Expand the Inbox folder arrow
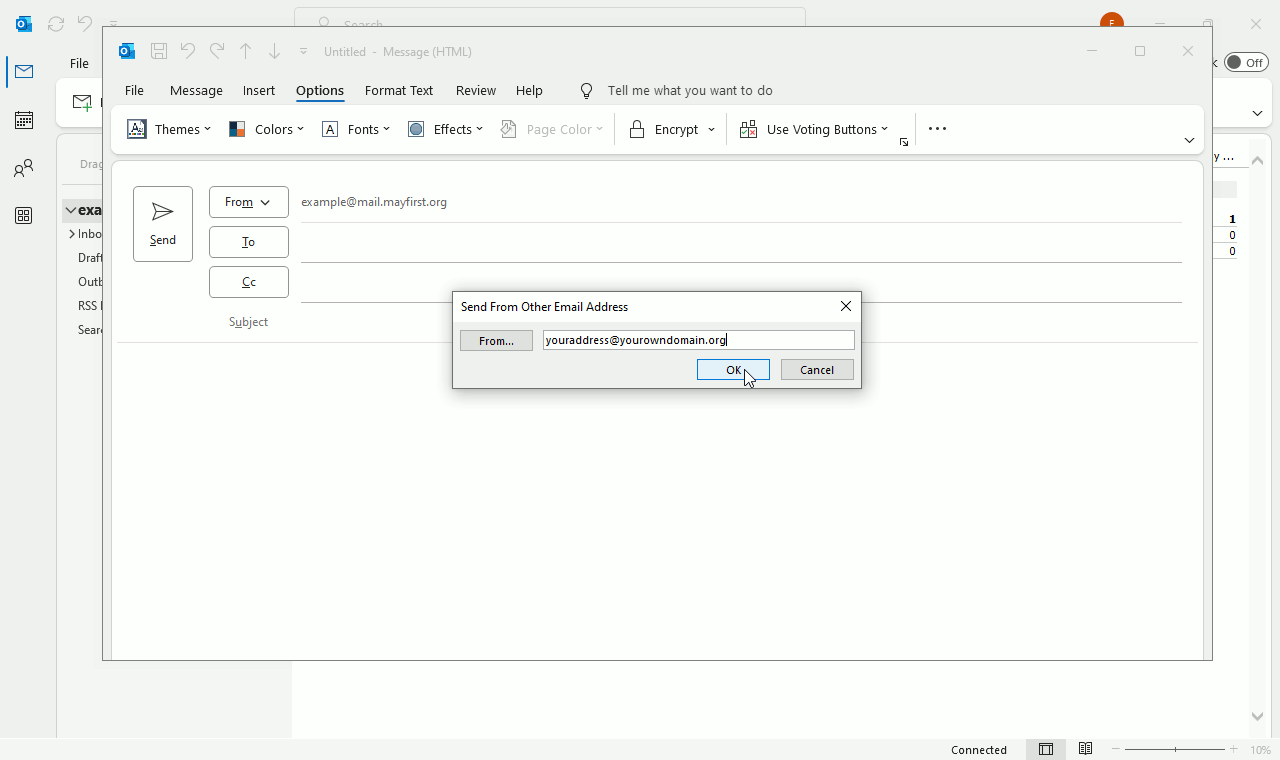Viewport: 1280px width, 760px height. click(x=72, y=234)
